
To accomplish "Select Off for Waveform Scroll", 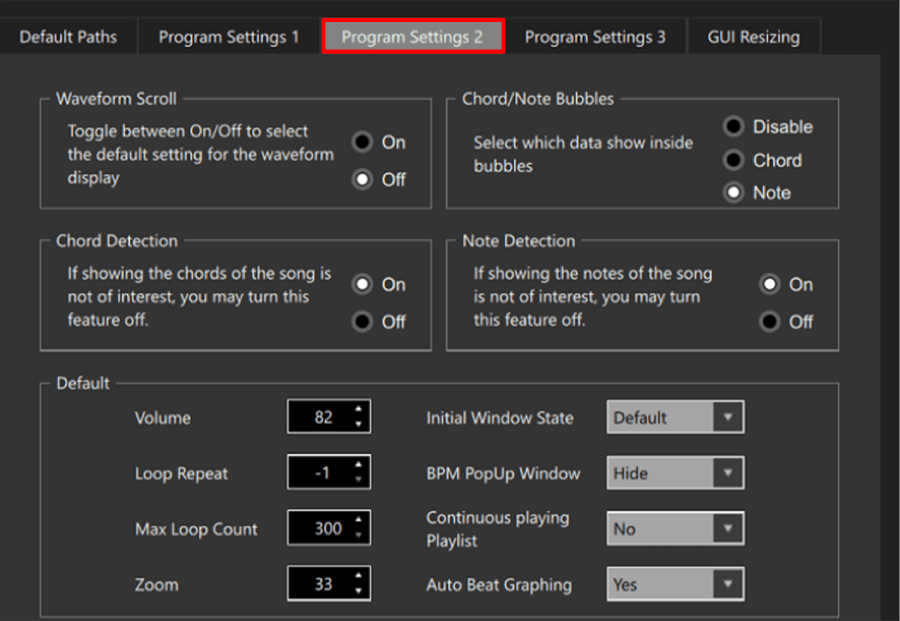I will point(364,180).
